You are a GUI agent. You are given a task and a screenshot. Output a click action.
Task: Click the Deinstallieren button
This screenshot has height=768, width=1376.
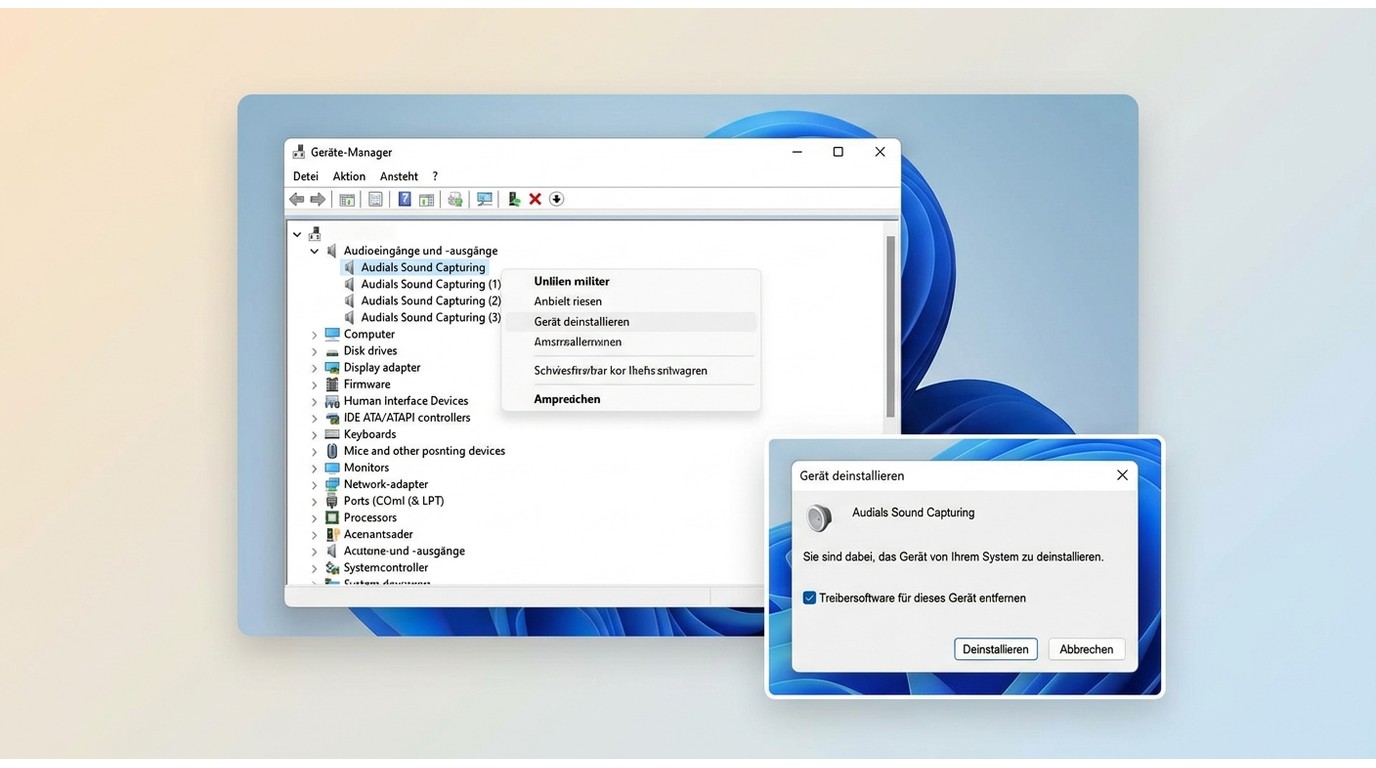tap(996, 649)
